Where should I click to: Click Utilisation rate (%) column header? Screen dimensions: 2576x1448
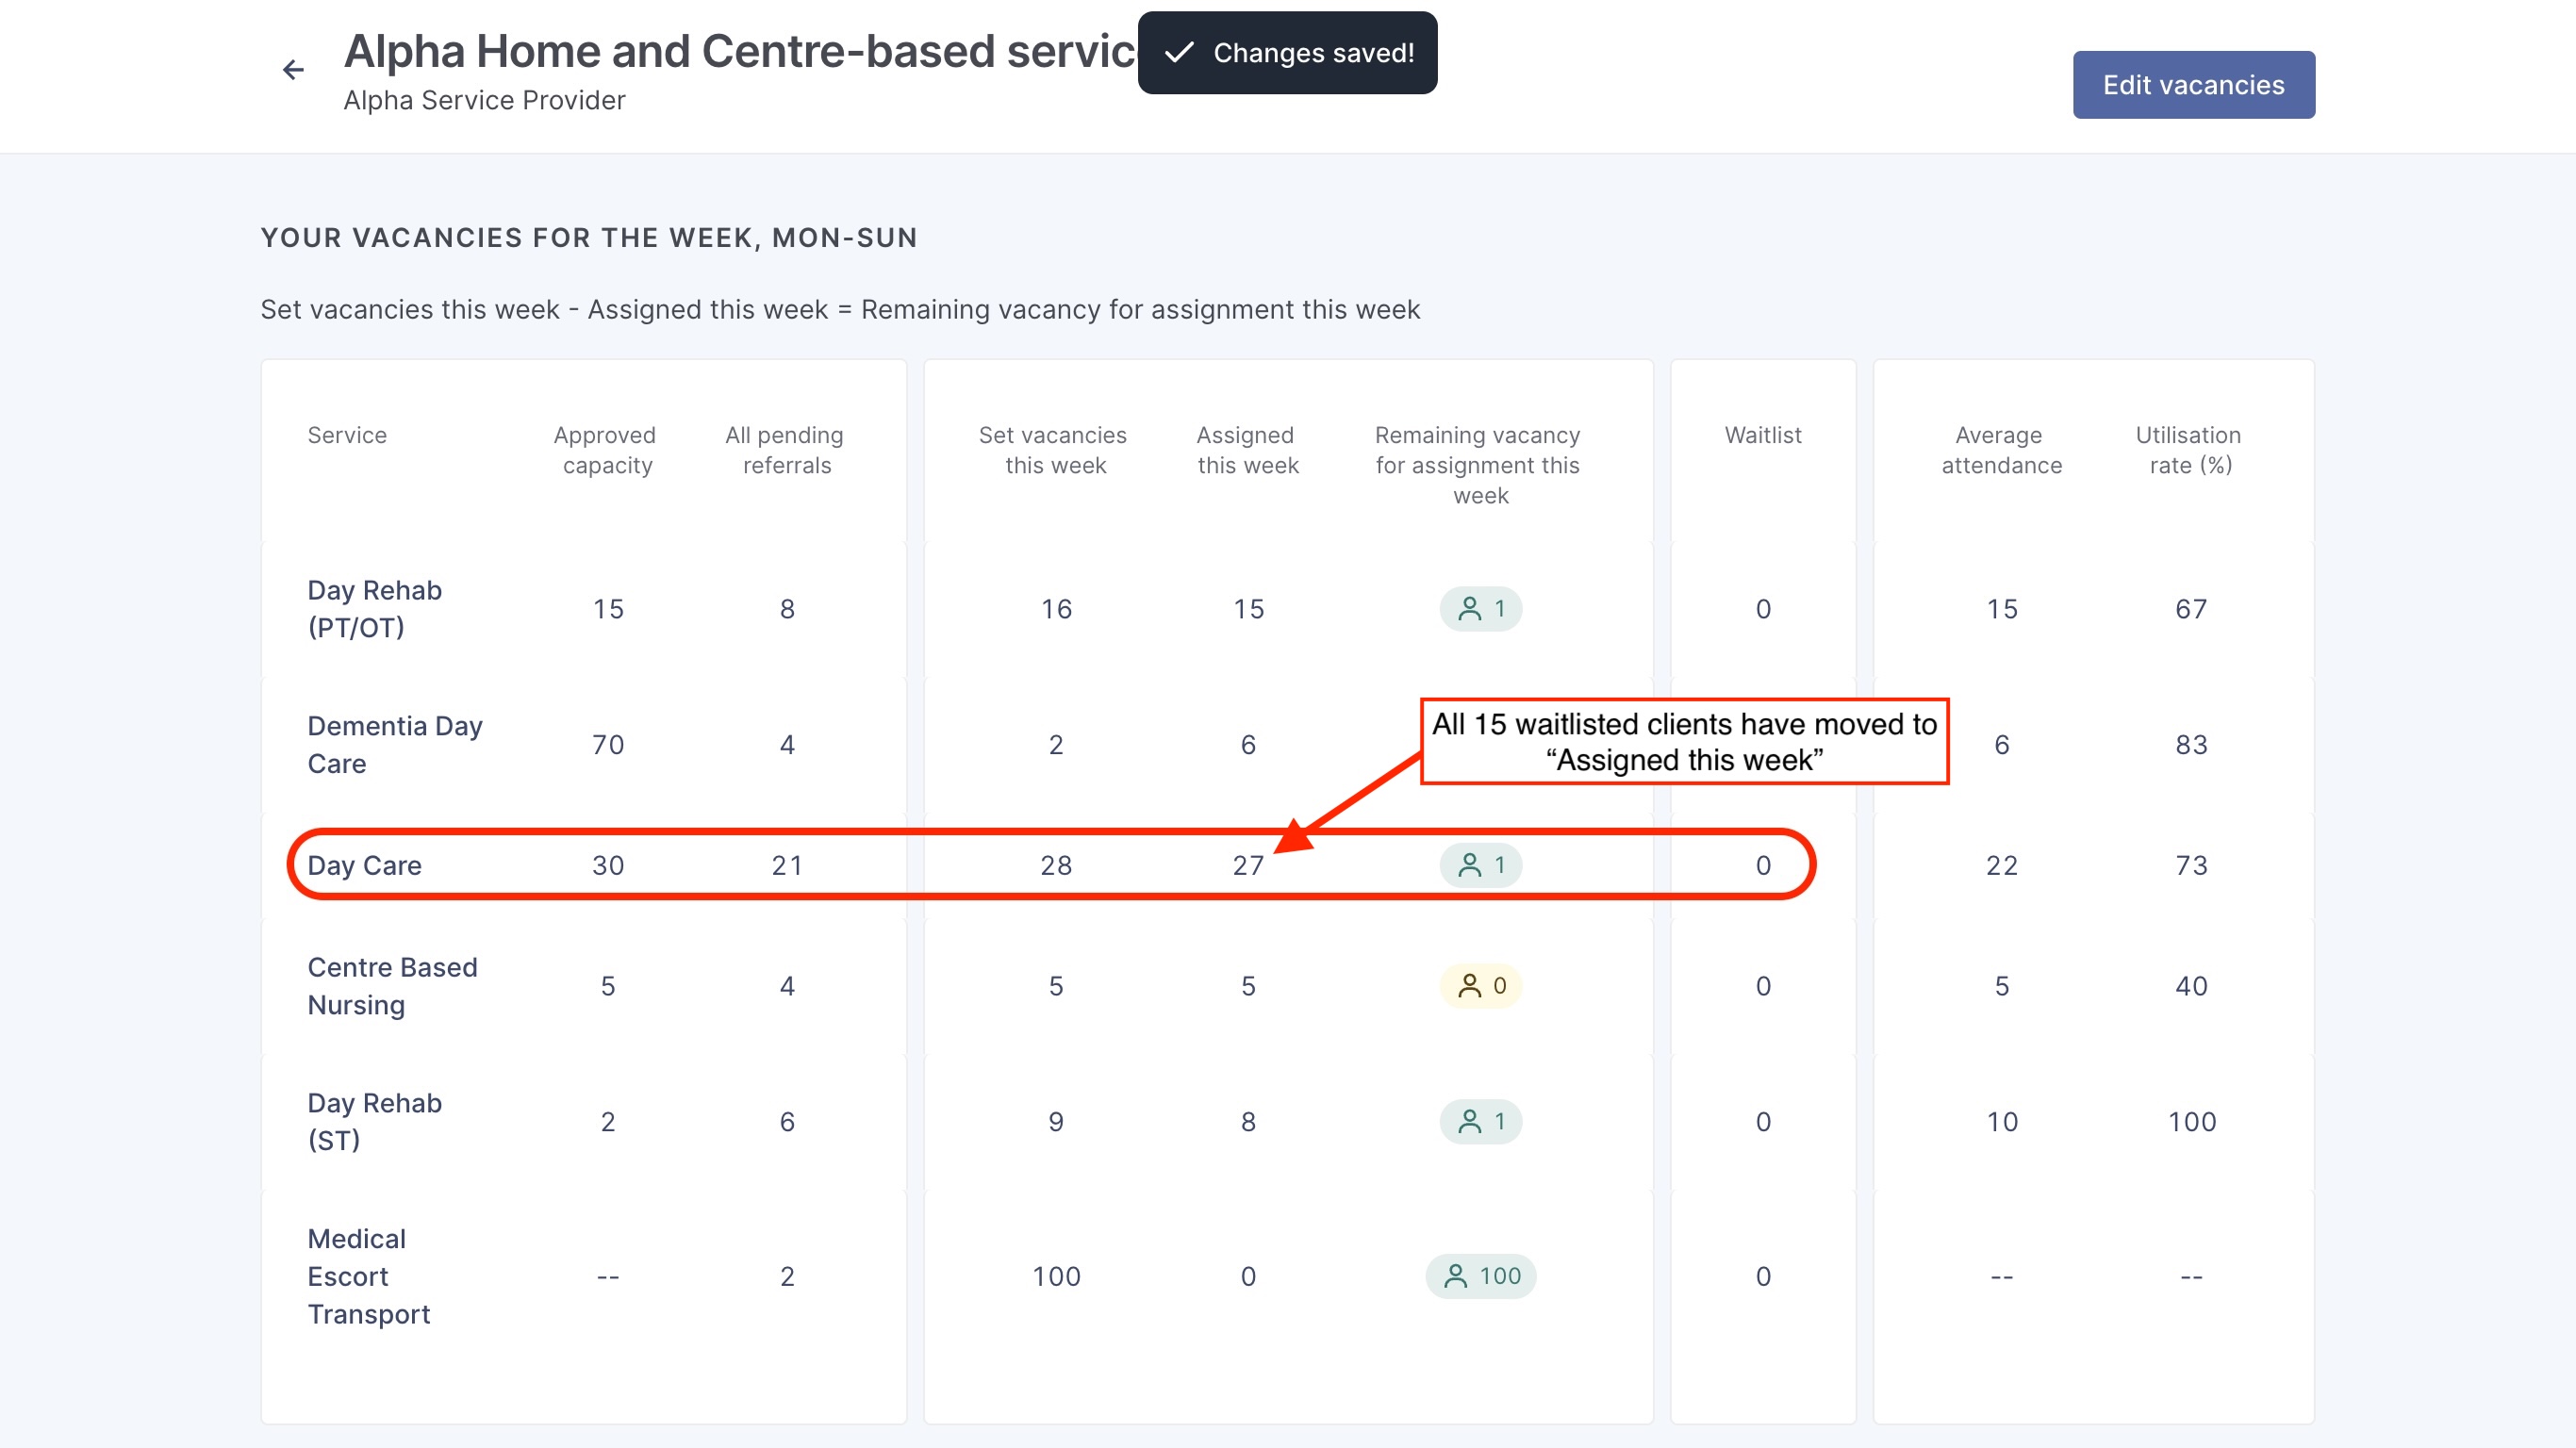[2189, 450]
